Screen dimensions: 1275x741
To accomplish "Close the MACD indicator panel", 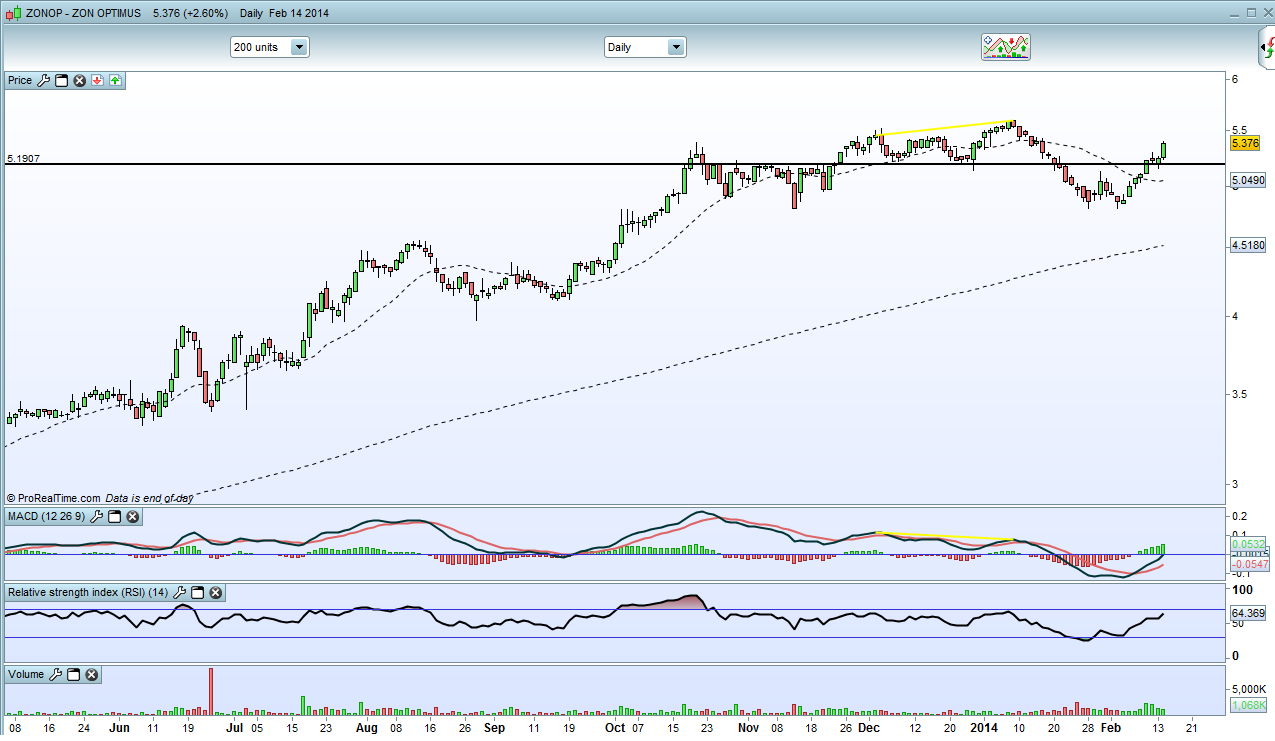I will coord(133,517).
